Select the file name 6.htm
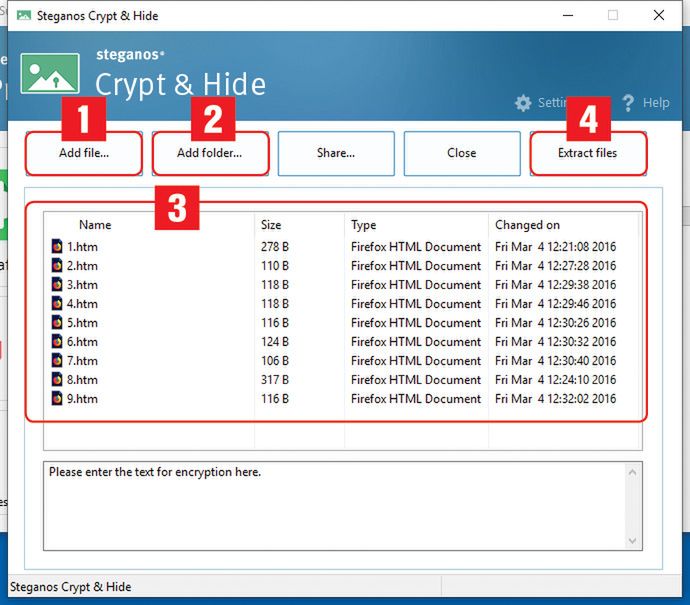This screenshot has width=690, height=605. tap(82, 342)
